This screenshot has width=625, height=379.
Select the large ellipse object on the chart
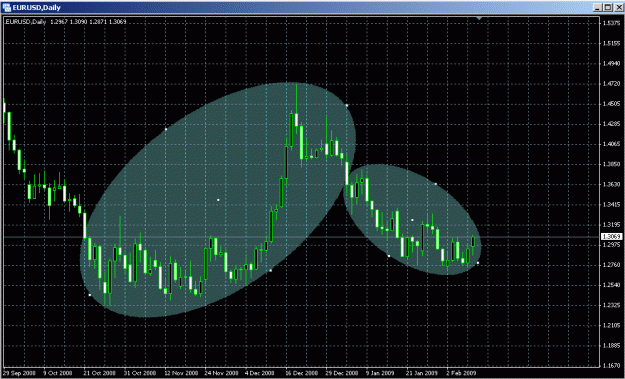pos(218,200)
